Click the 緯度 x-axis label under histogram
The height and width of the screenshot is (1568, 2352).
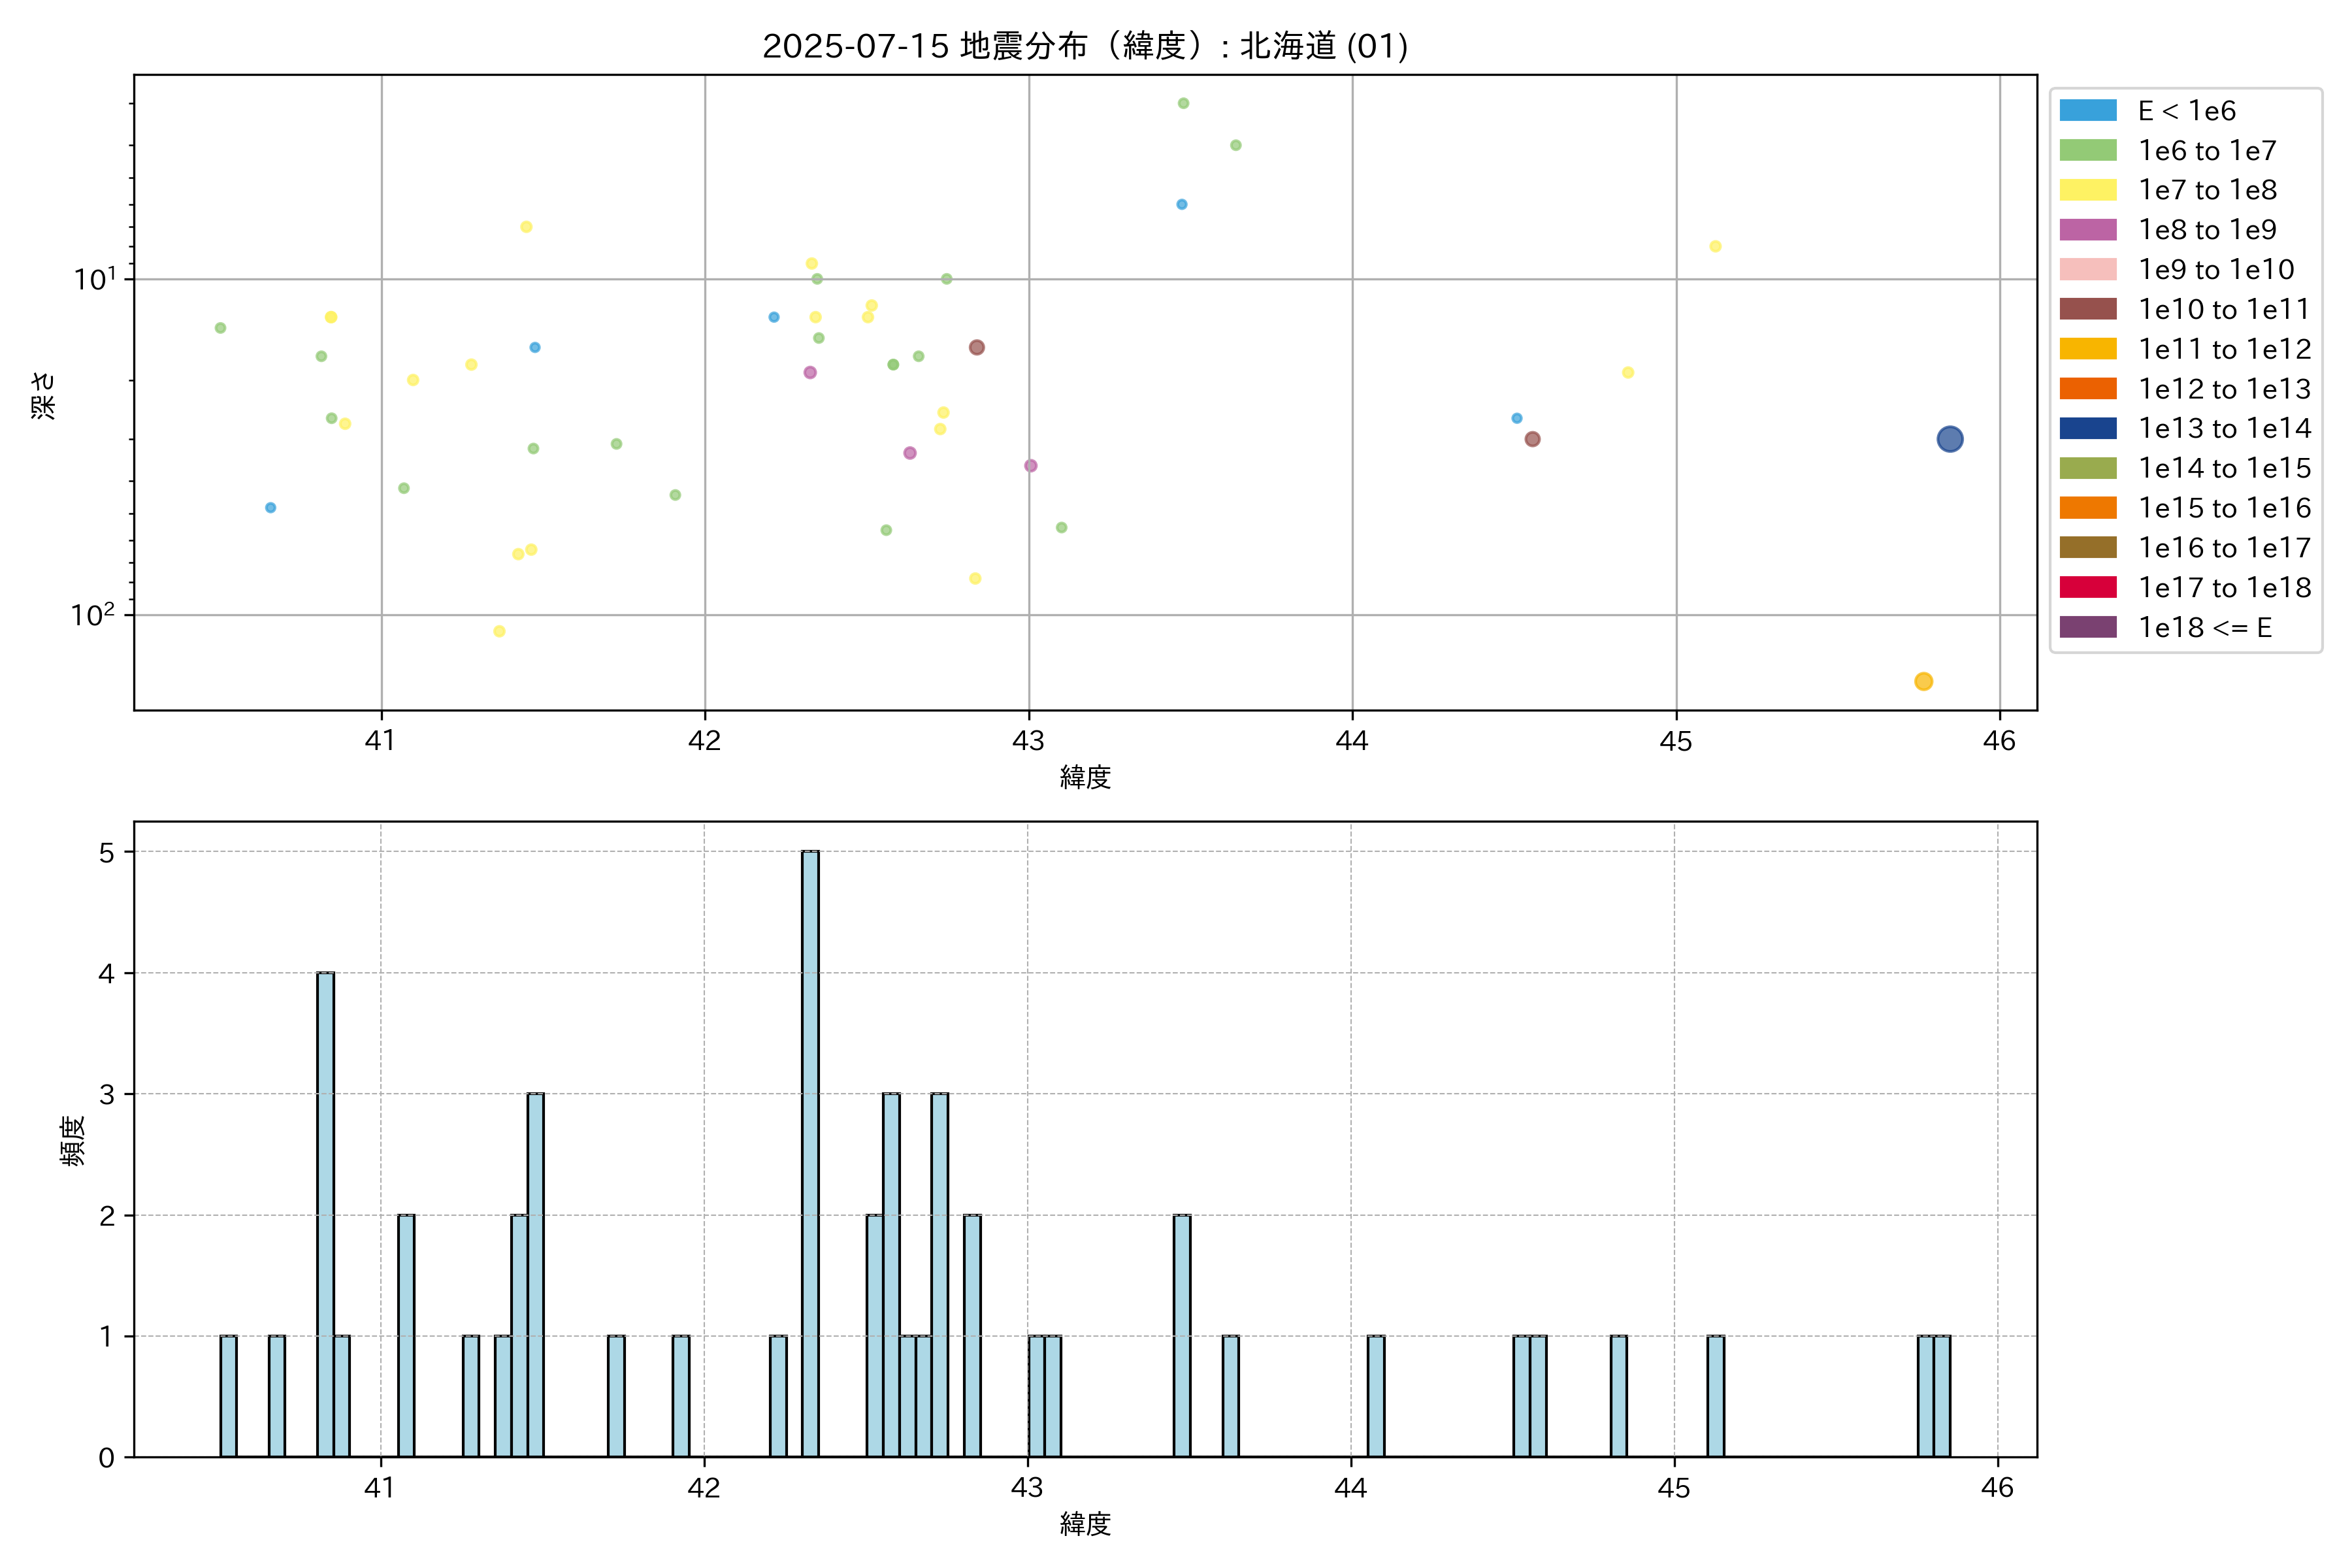(x=1085, y=1524)
